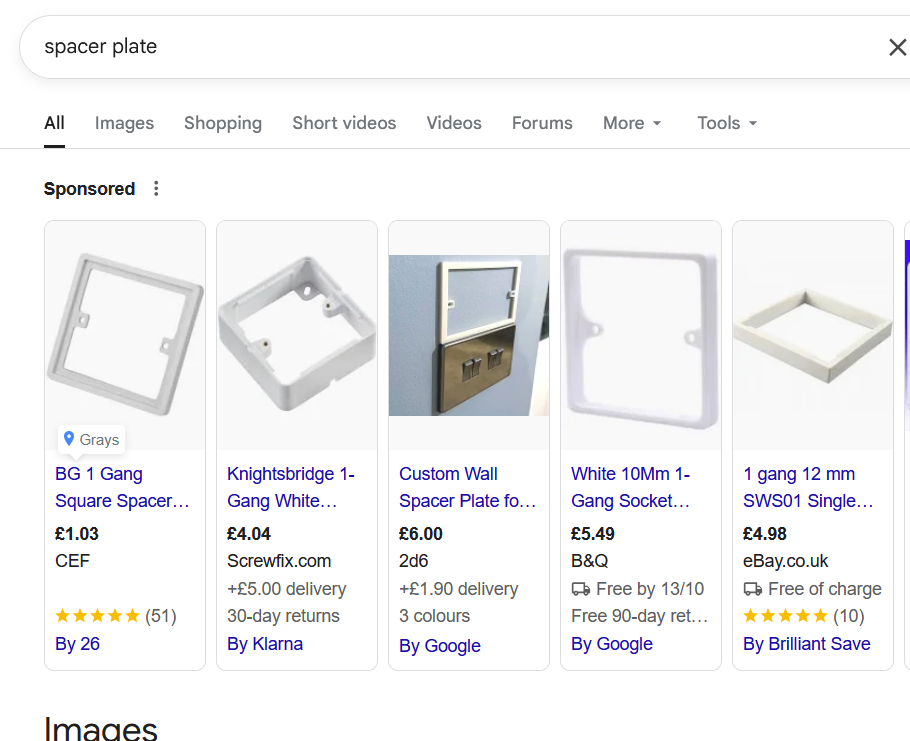Click the delivery truck icon under B&Q

tap(580, 589)
